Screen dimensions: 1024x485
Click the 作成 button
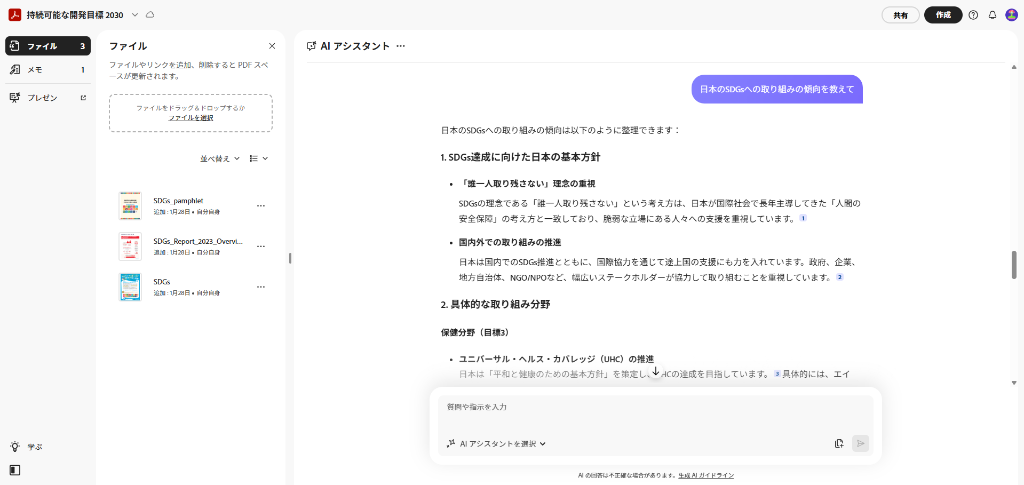click(x=943, y=15)
